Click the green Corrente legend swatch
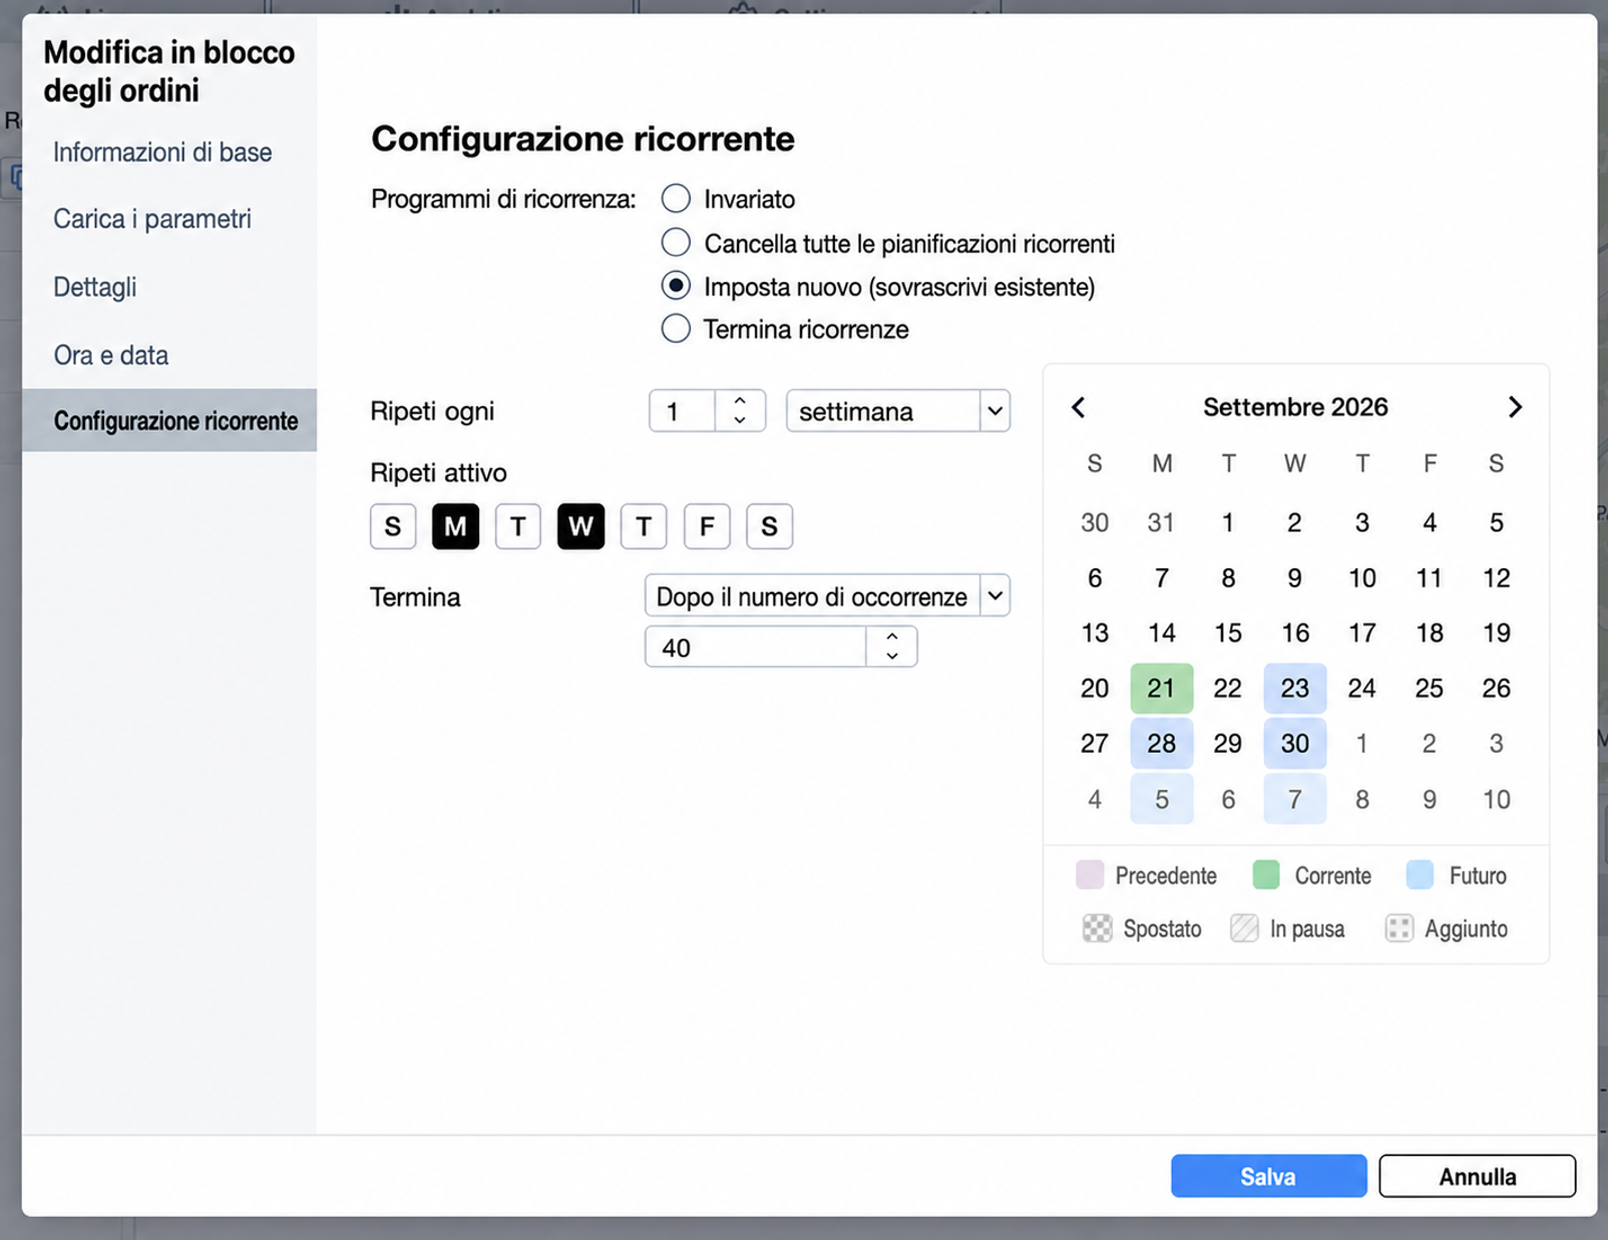Viewport: 1608px width, 1240px height. (x=1266, y=875)
